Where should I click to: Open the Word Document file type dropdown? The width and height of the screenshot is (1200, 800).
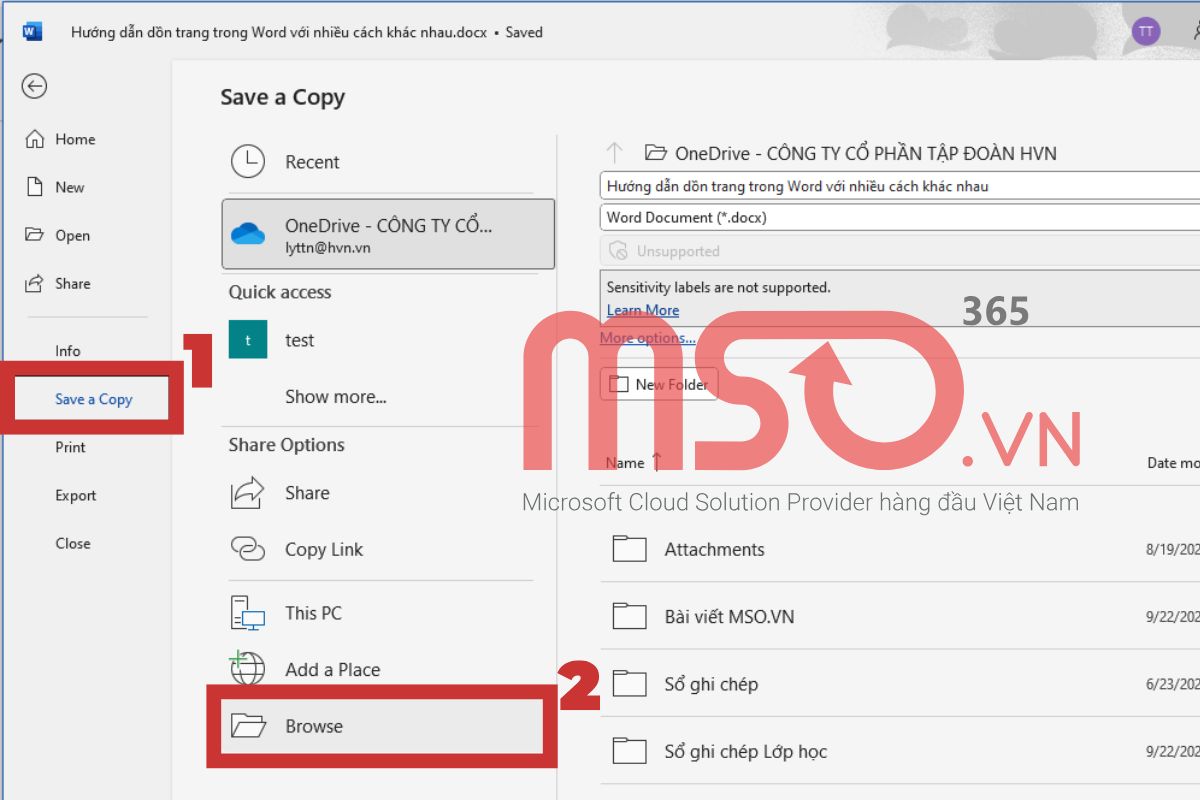900,217
